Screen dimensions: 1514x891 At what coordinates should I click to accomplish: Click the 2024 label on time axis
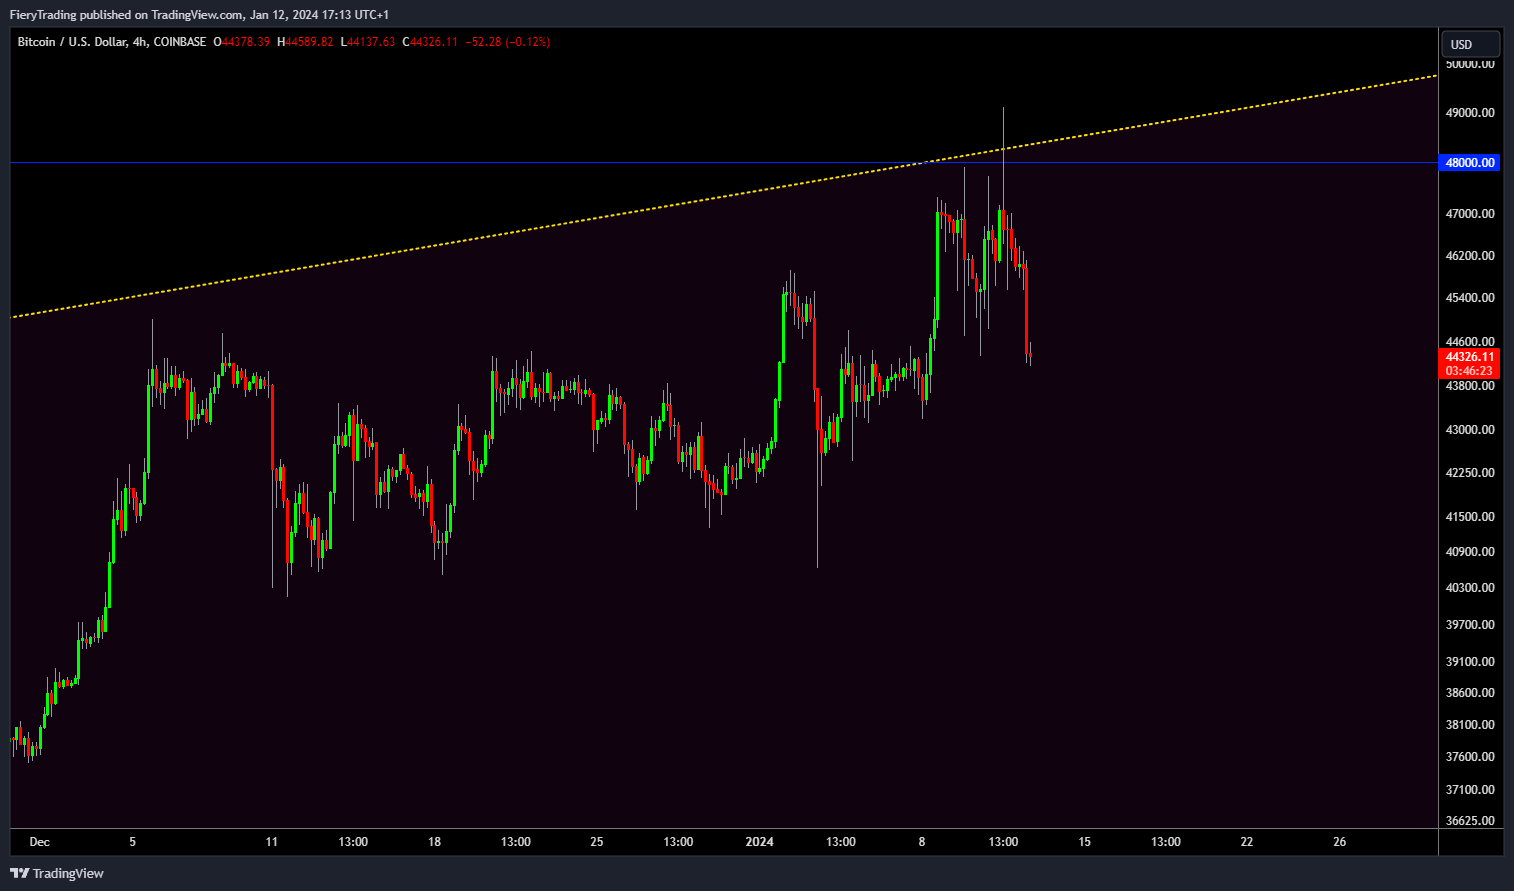(760, 842)
